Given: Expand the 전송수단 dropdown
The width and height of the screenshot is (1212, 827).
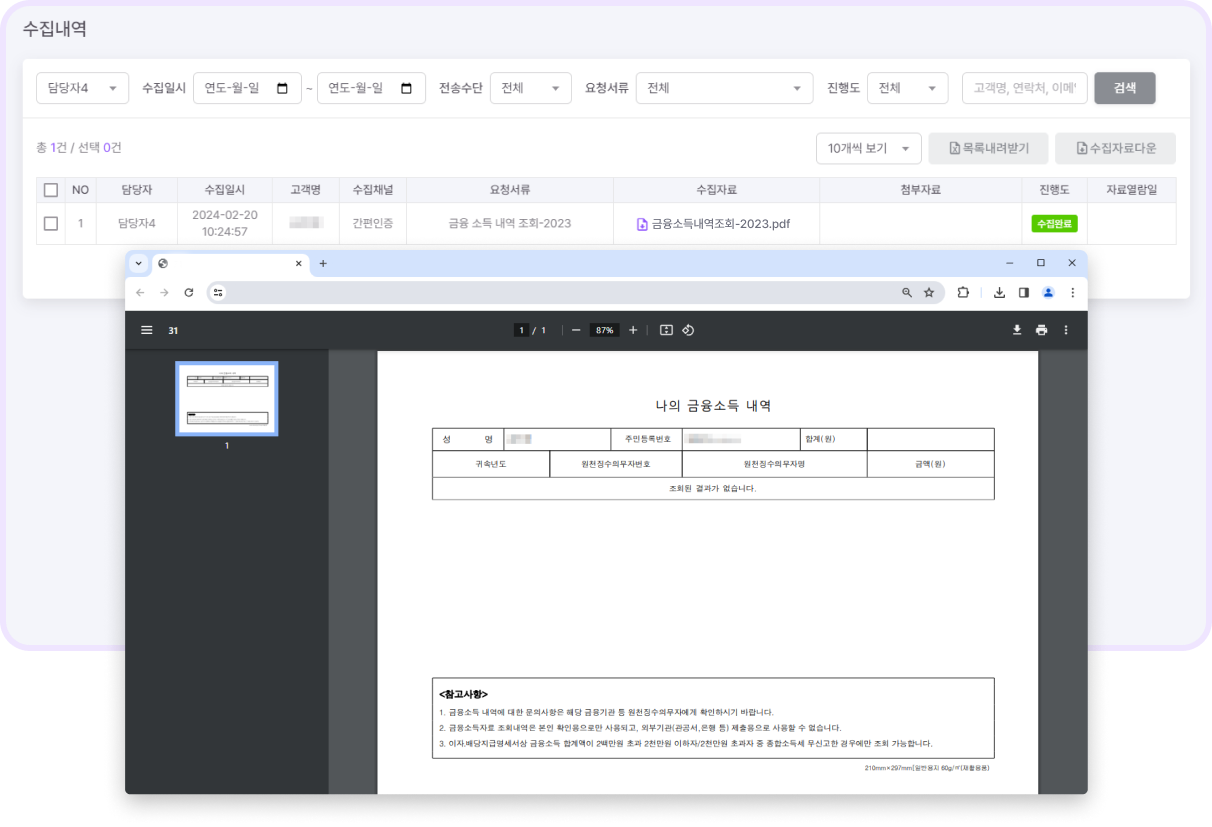Looking at the screenshot, I should 530,88.
